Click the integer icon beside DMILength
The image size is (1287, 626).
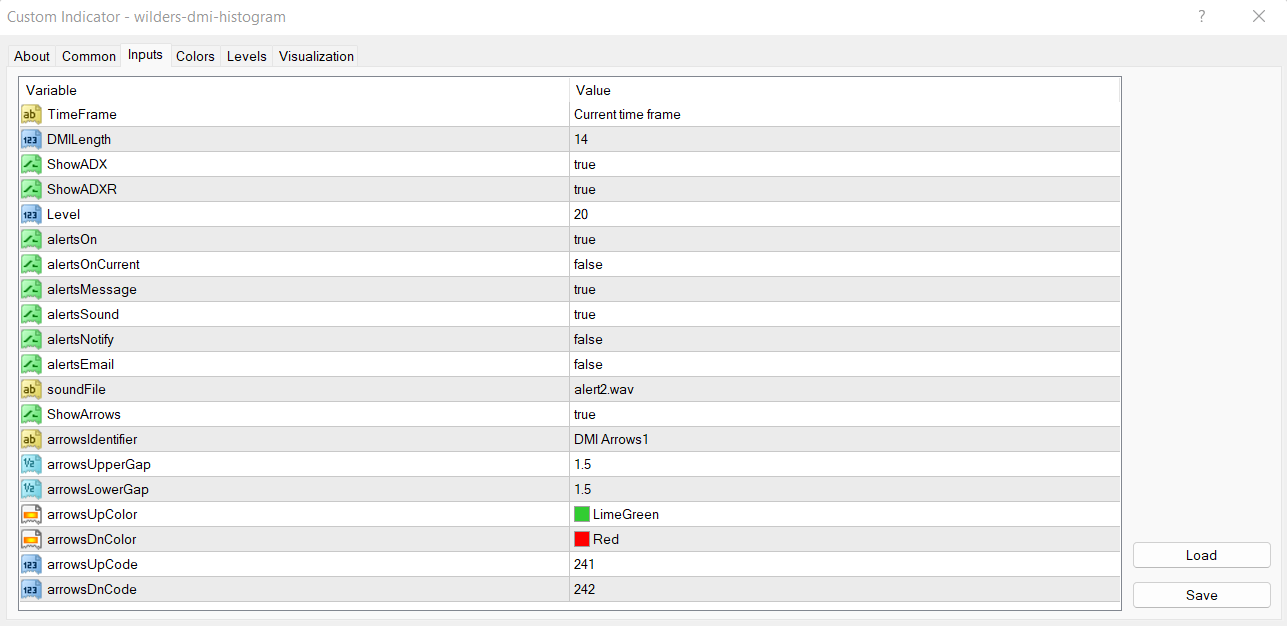point(31,140)
